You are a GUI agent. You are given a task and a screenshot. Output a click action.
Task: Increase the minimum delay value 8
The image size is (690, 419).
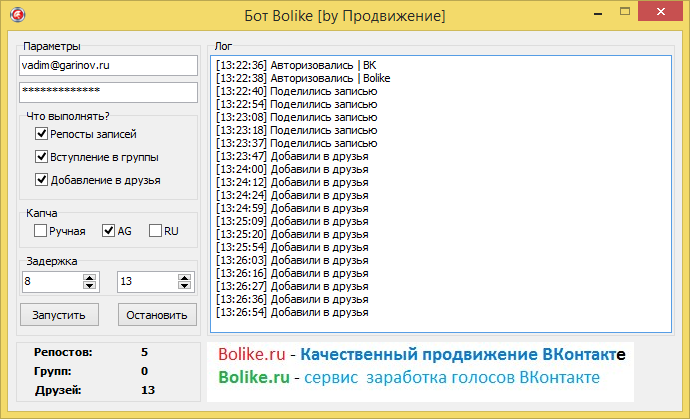tap(89, 278)
